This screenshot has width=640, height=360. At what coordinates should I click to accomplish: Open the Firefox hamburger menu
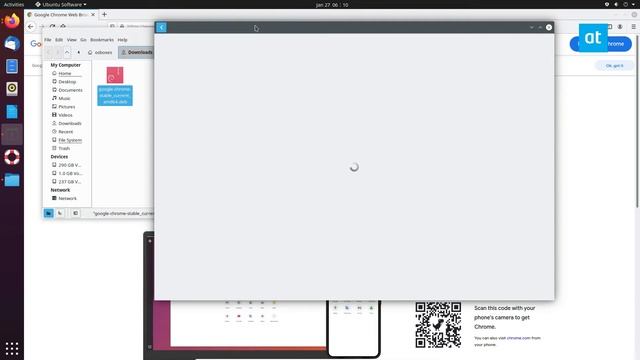click(x=633, y=27)
